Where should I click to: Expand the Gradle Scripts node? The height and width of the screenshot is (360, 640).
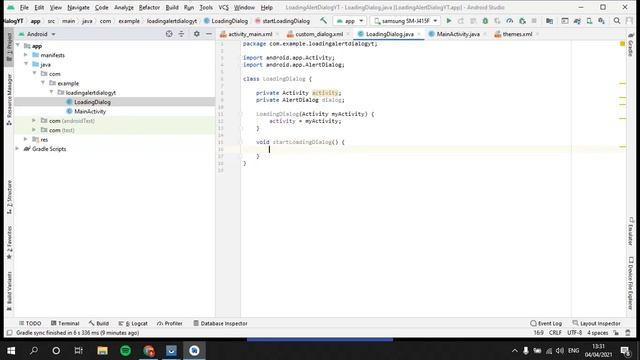pyautogui.click(x=17, y=149)
